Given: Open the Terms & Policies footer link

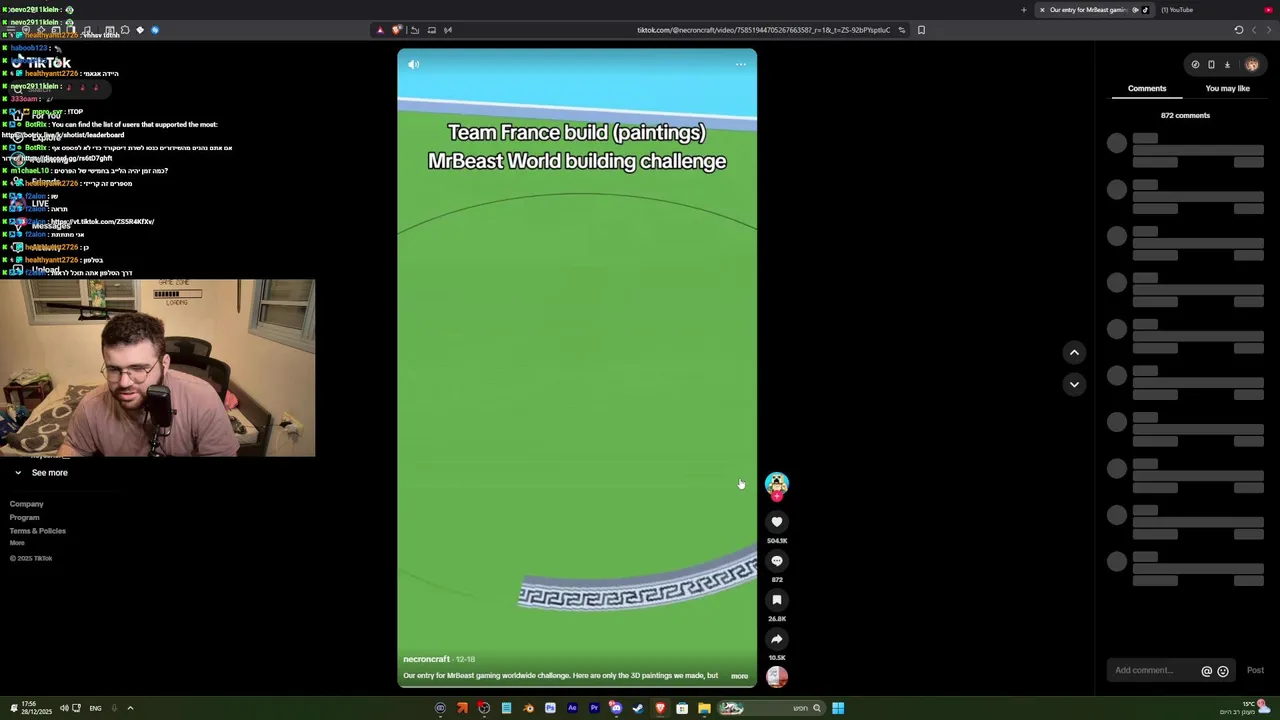Looking at the screenshot, I should pyautogui.click(x=38, y=531).
